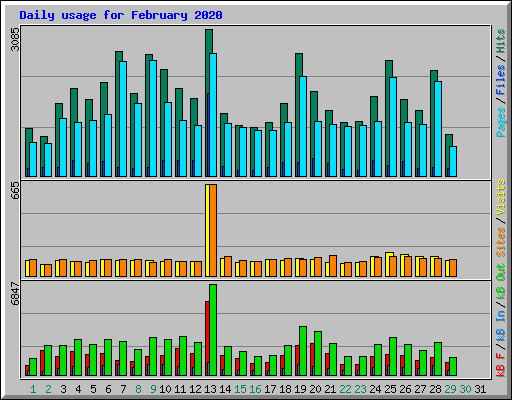
Task: Click the "Files" legend label
Action: tap(500, 80)
